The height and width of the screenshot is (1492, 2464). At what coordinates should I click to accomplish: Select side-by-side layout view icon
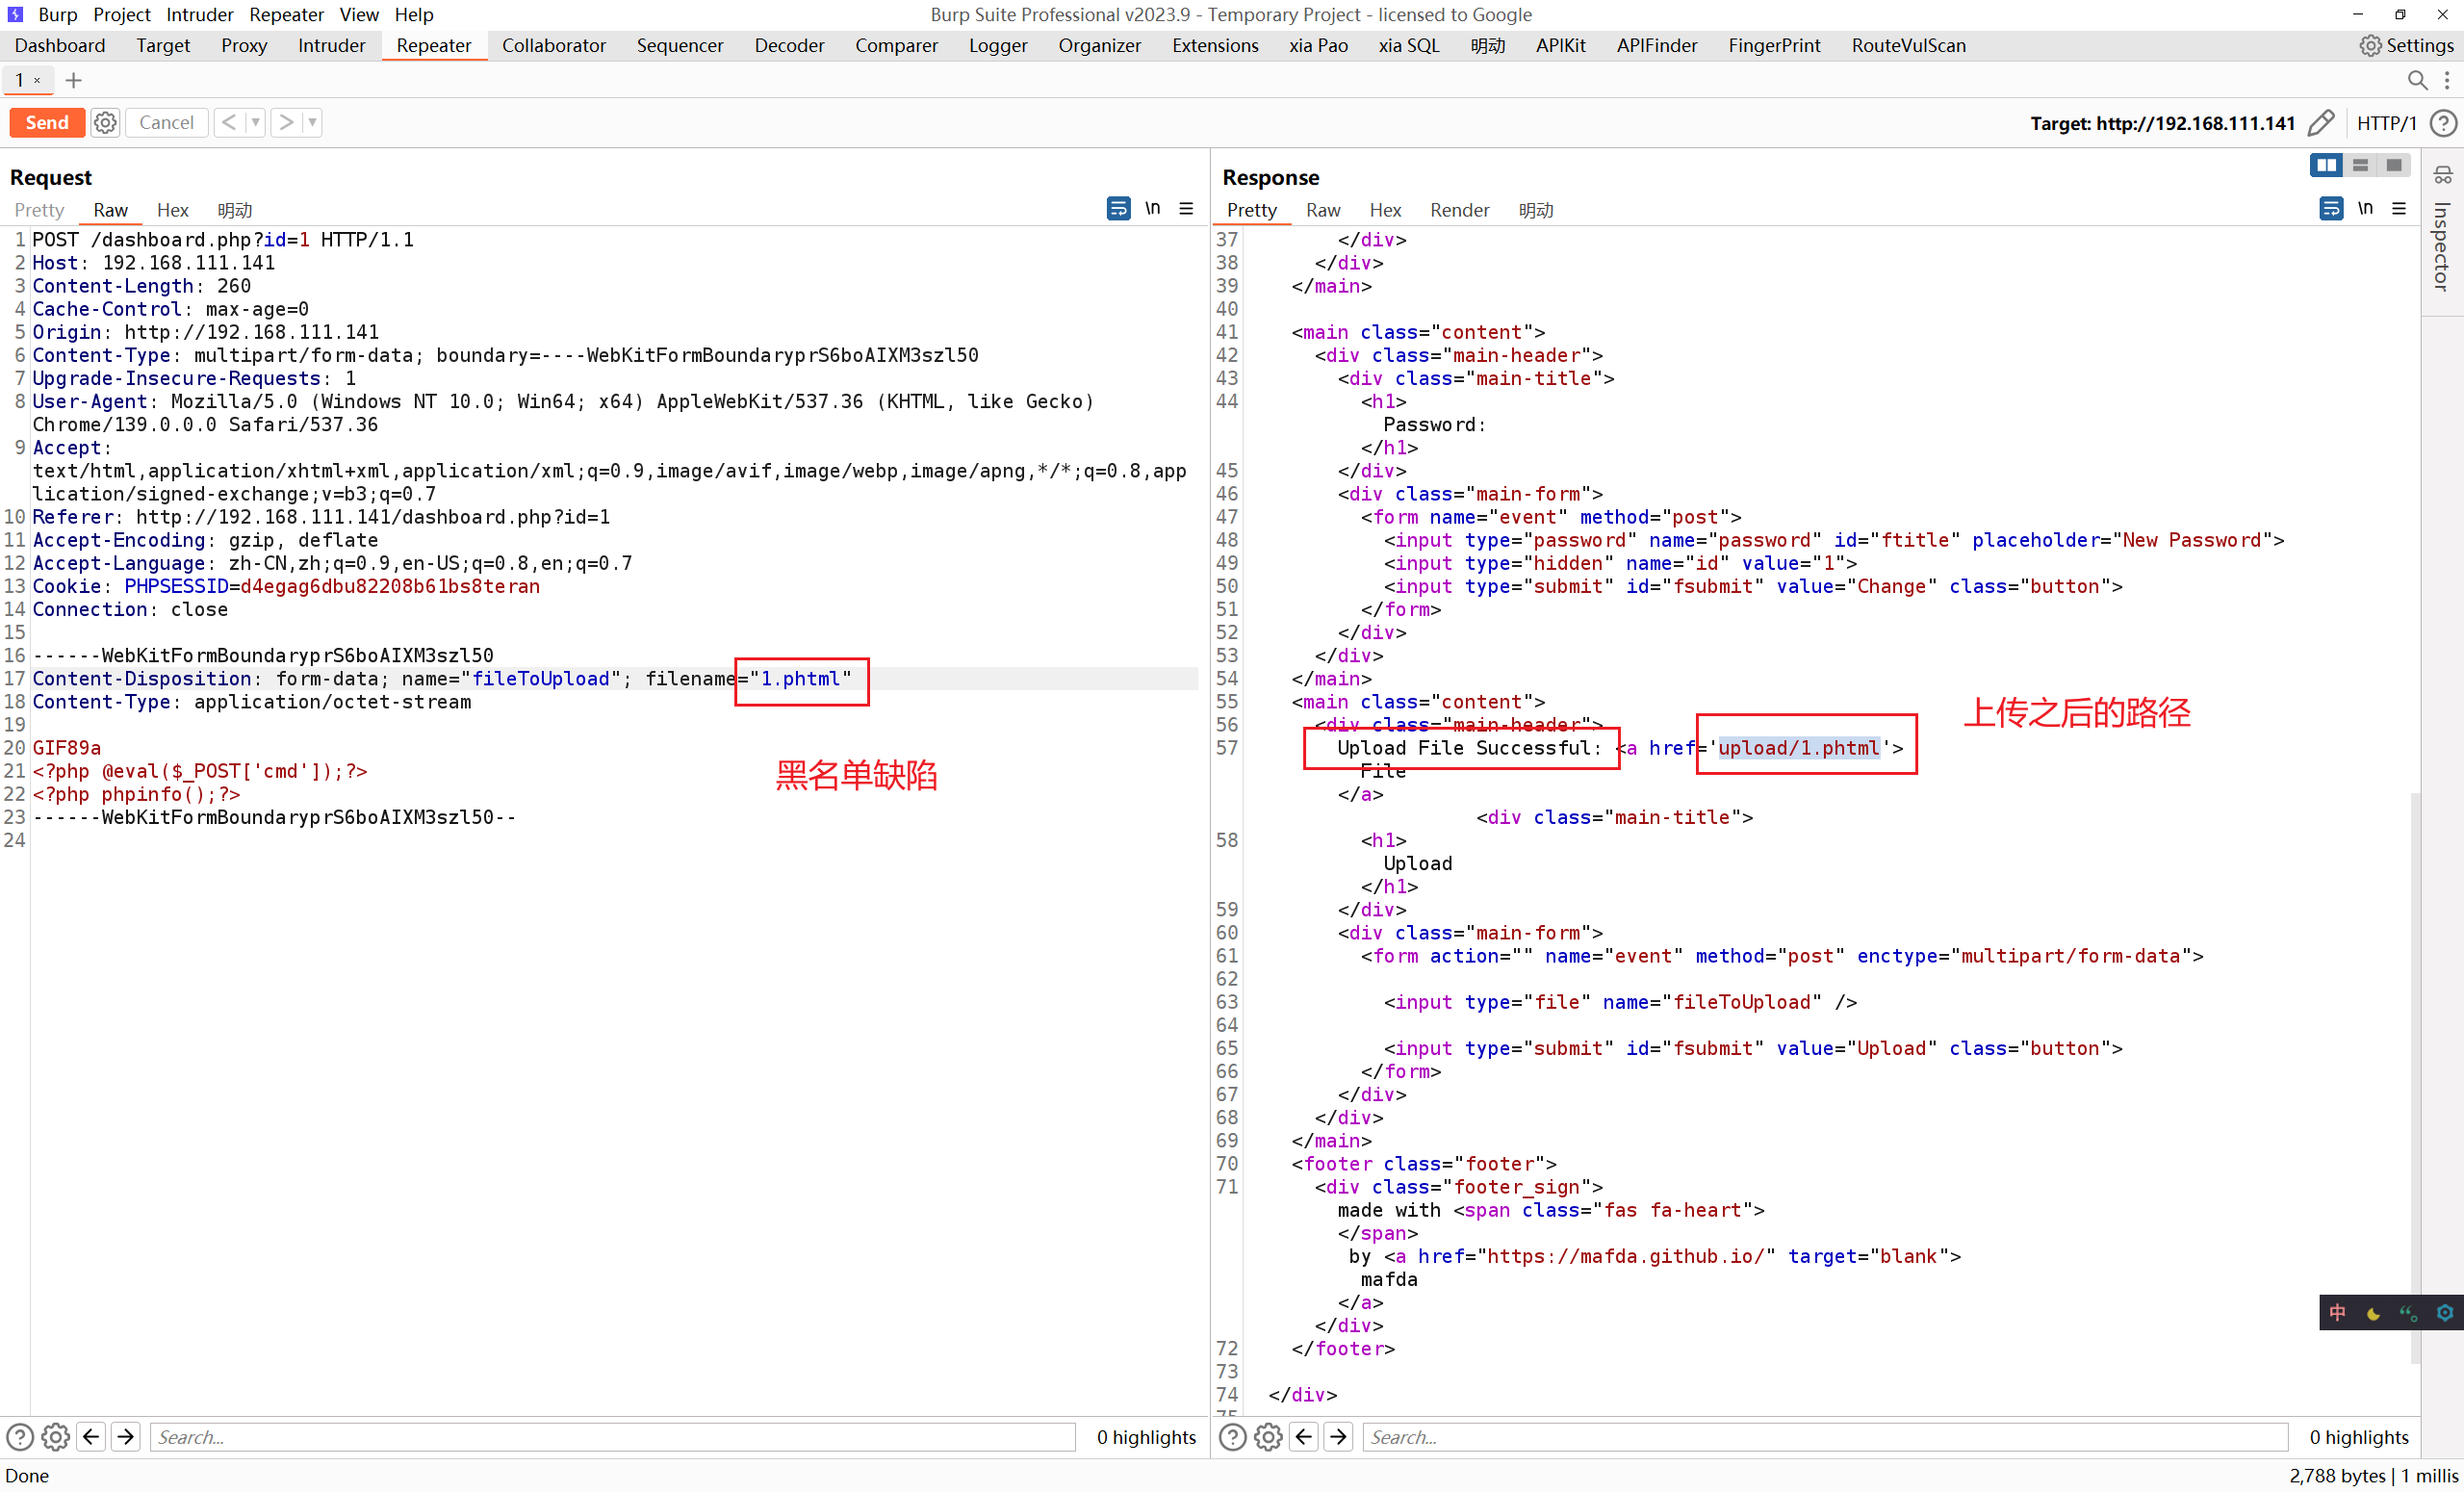click(x=2326, y=165)
